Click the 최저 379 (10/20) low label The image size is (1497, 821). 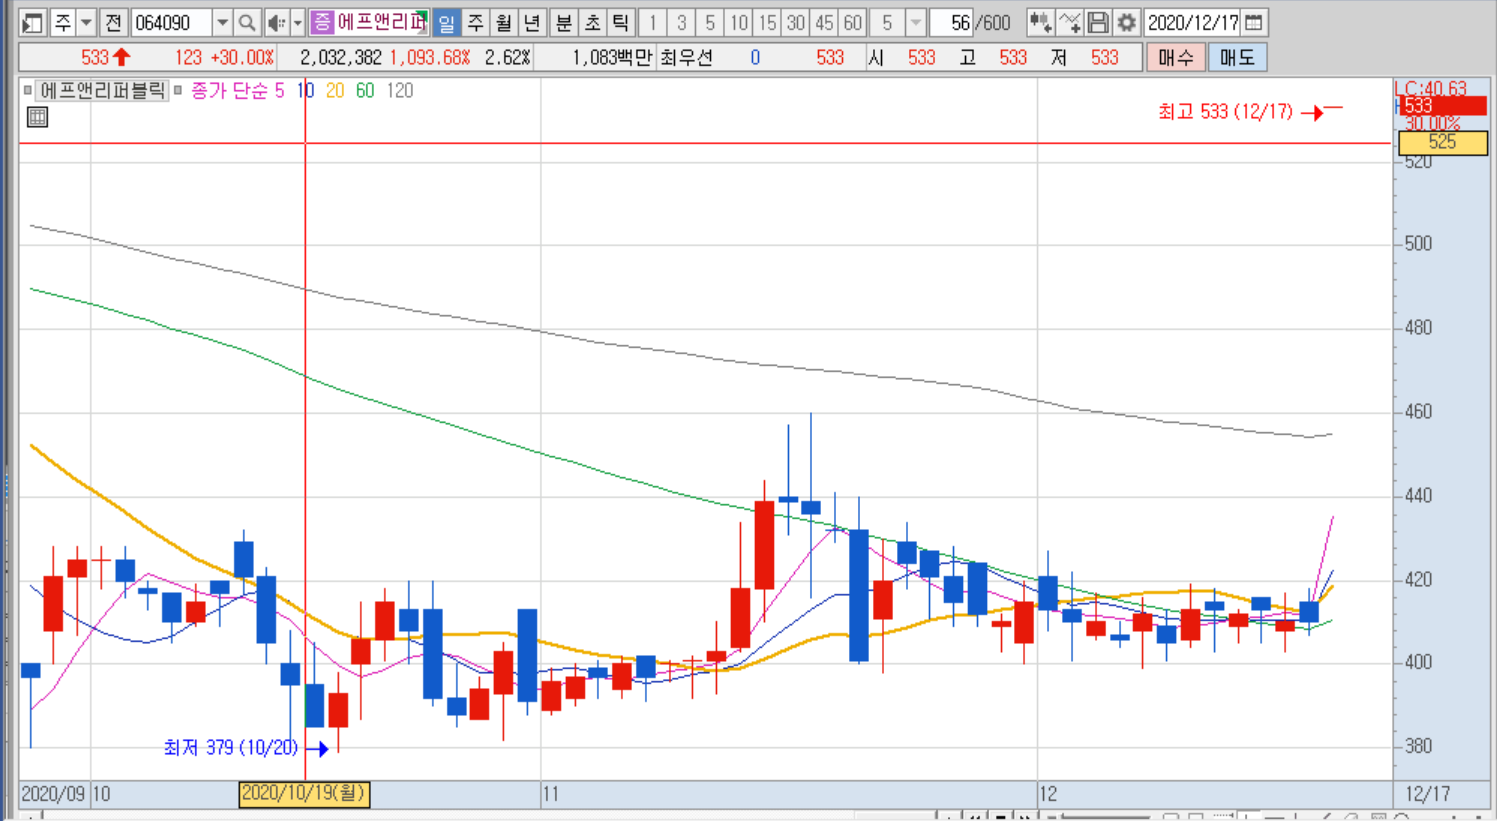coord(231,748)
